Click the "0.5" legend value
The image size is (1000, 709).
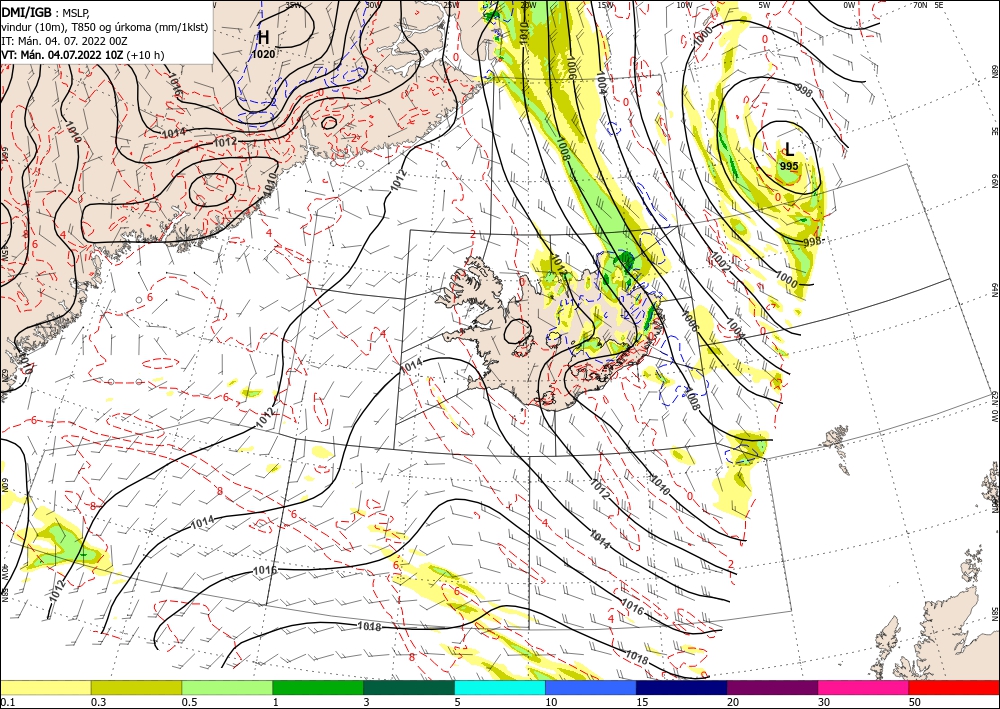pyautogui.click(x=189, y=702)
